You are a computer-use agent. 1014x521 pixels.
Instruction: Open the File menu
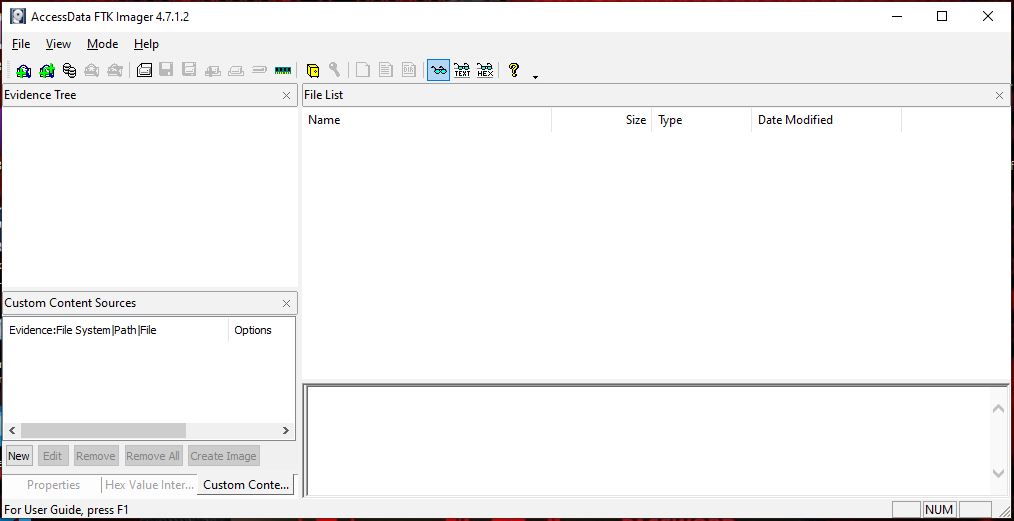click(21, 44)
